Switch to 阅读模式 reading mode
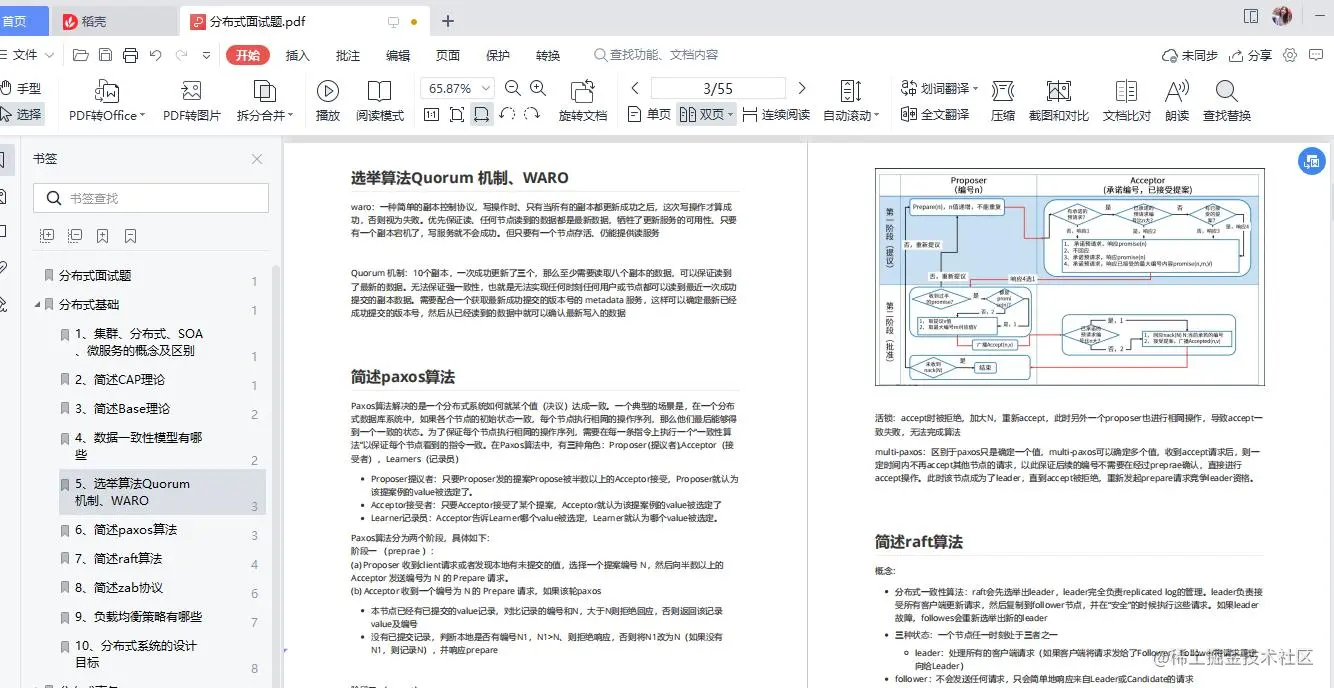 (x=380, y=101)
